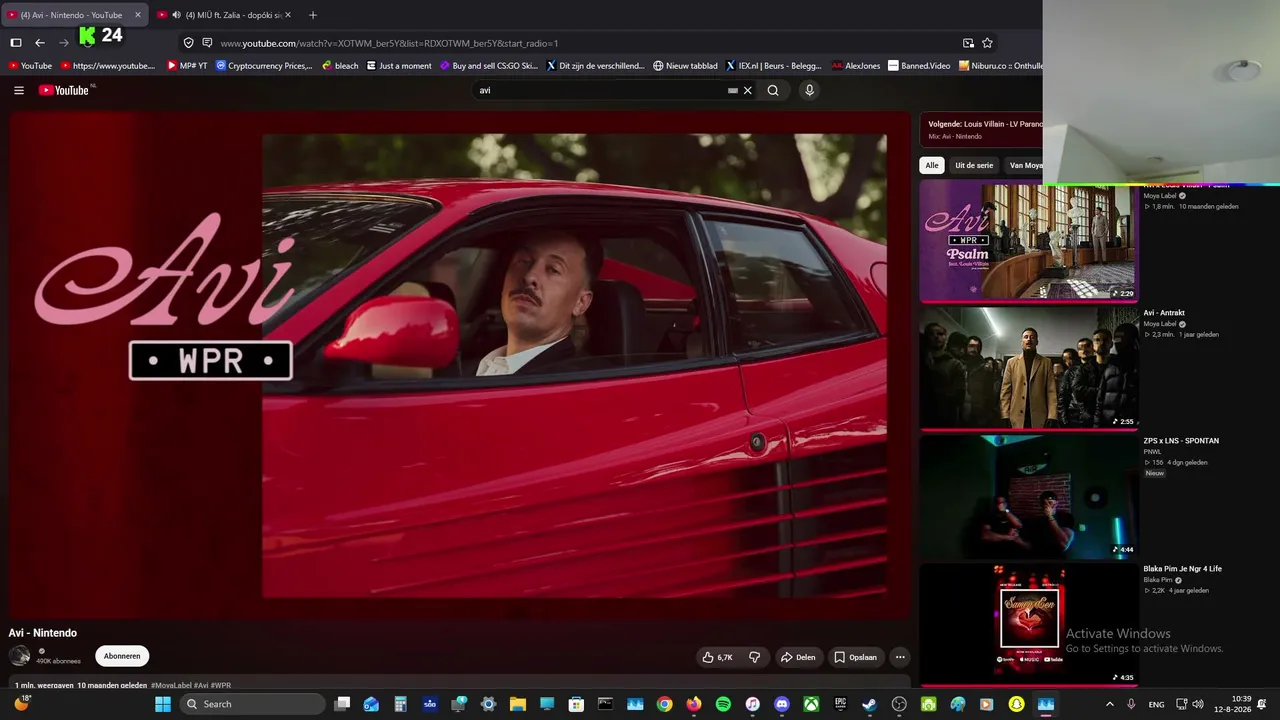
Task: Click inside the YouTube search field
Action: (600, 90)
